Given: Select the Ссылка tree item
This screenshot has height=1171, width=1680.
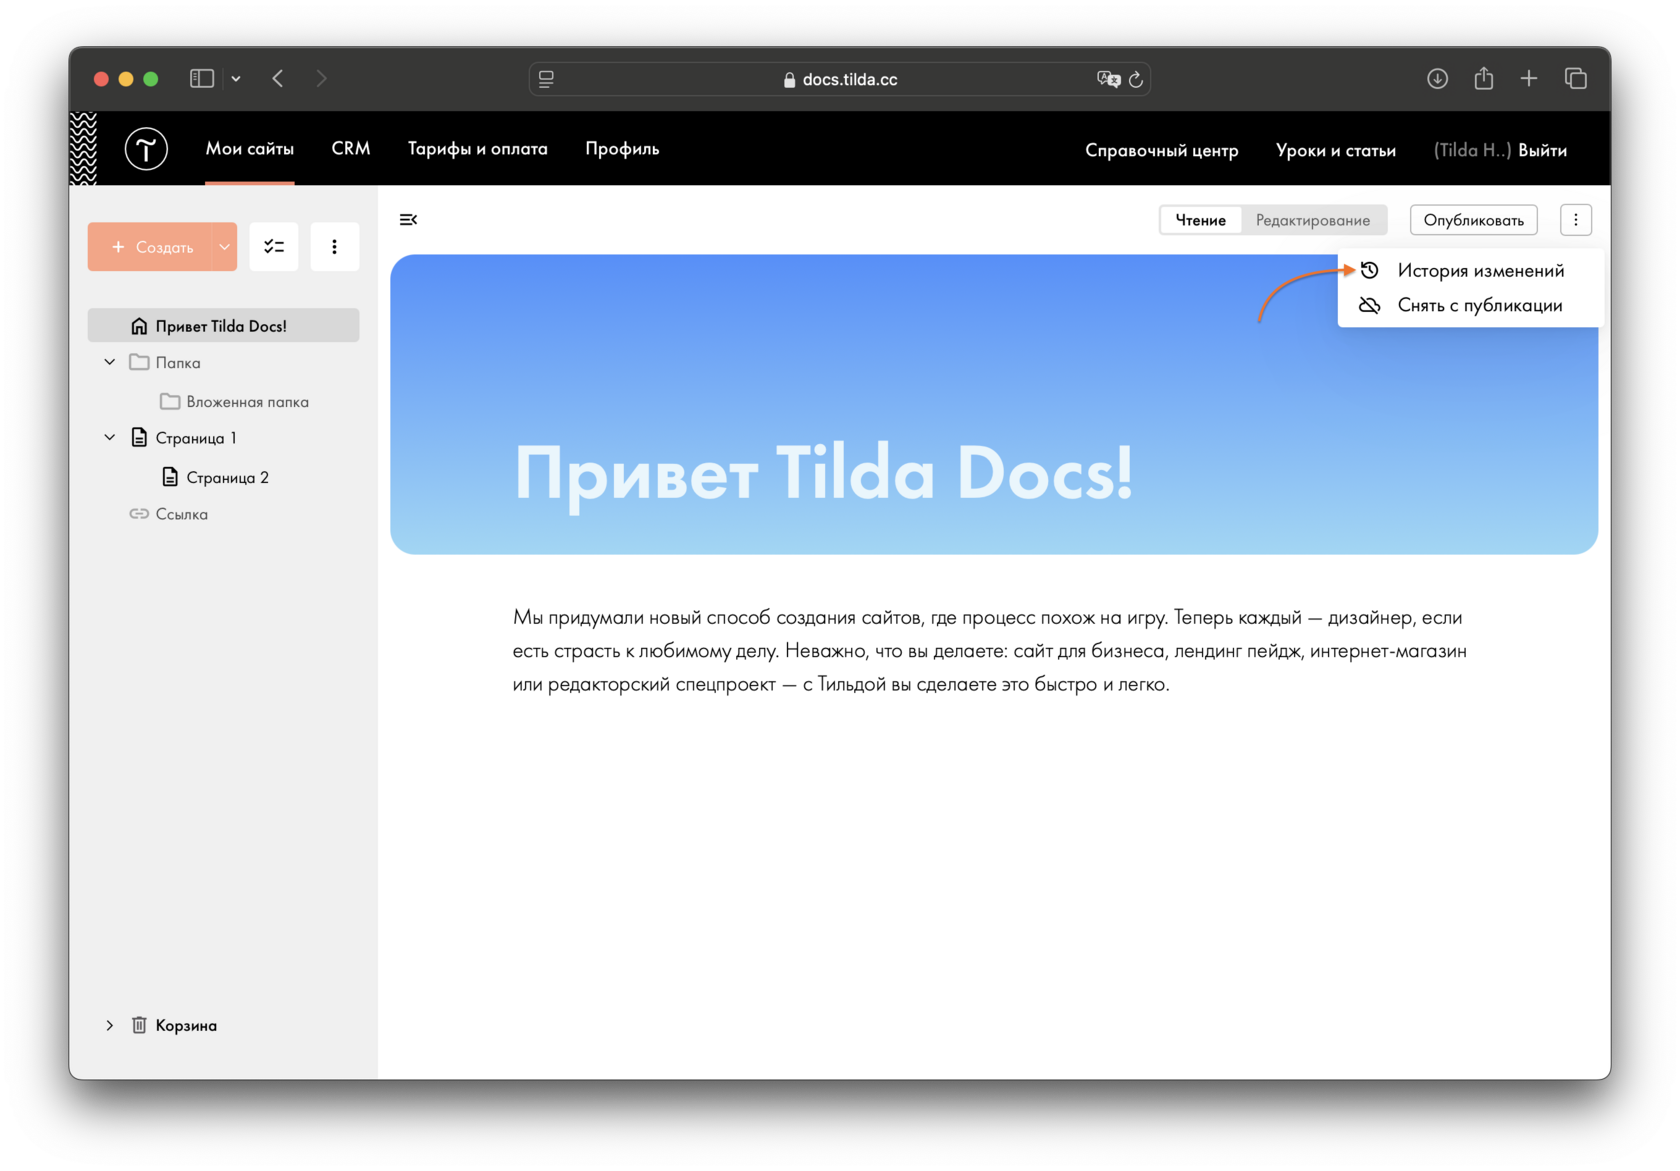Looking at the screenshot, I should coord(182,514).
